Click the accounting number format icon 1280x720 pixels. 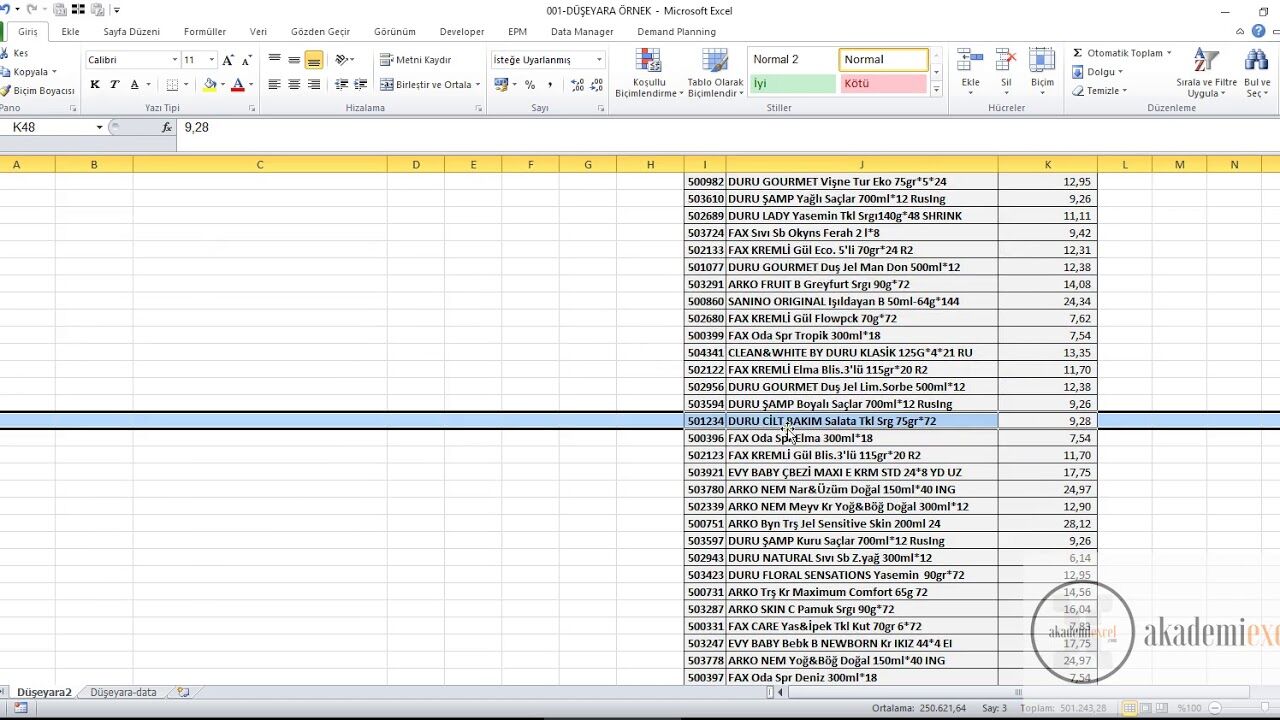tap(501, 85)
